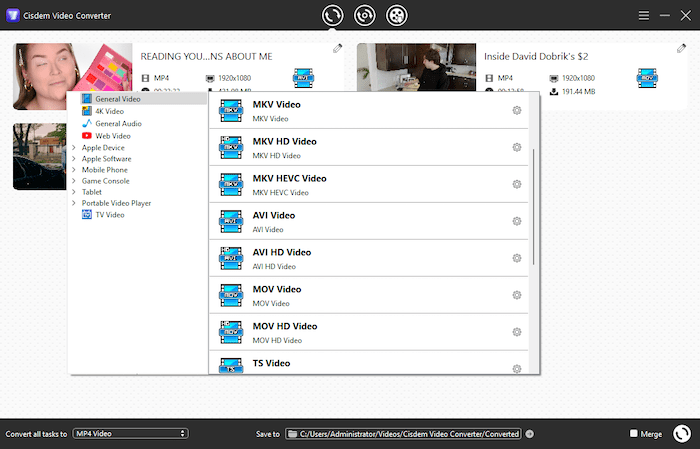
Task: Select the Web Video category
Action: click(x=106, y=136)
